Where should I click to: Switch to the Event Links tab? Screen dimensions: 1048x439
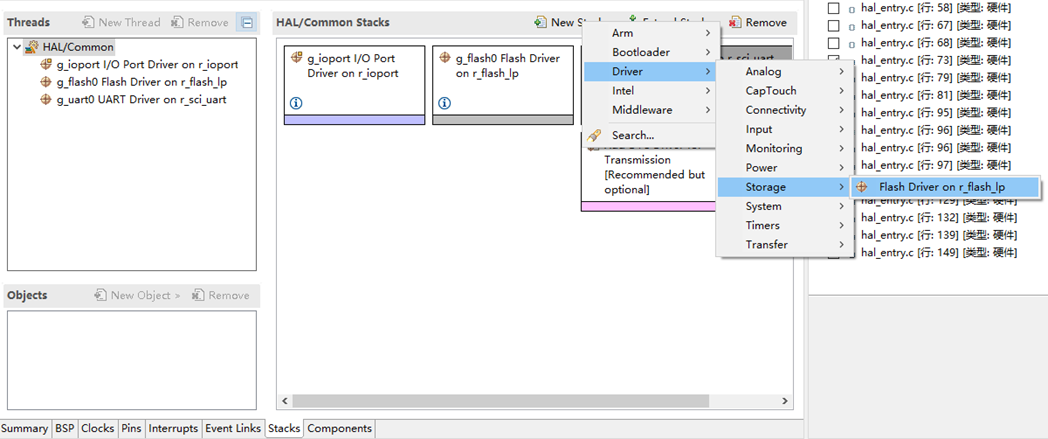[x=233, y=428]
